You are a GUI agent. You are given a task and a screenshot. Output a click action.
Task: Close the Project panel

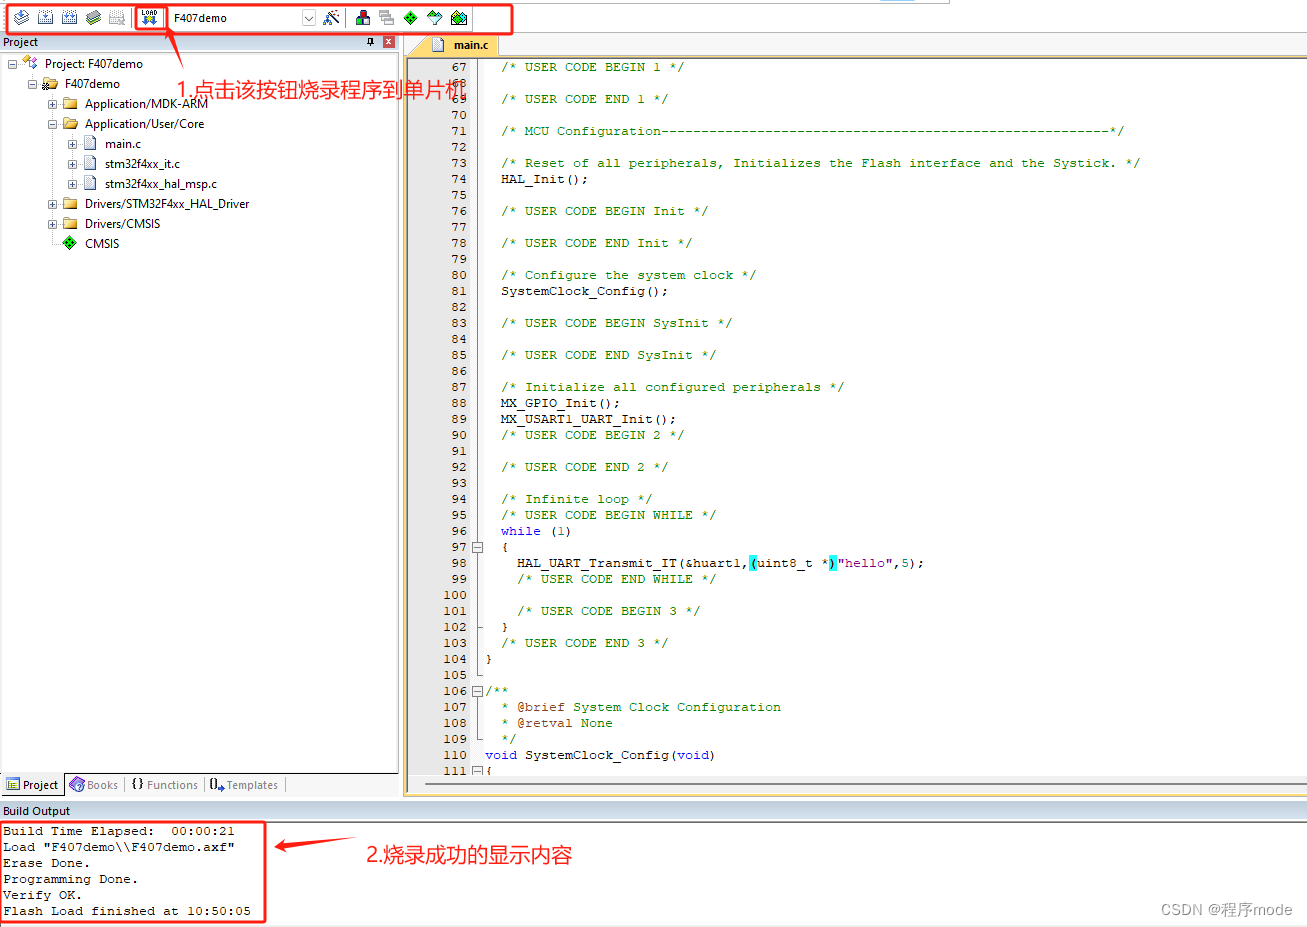pyautogui.click(x=389, y=42)
